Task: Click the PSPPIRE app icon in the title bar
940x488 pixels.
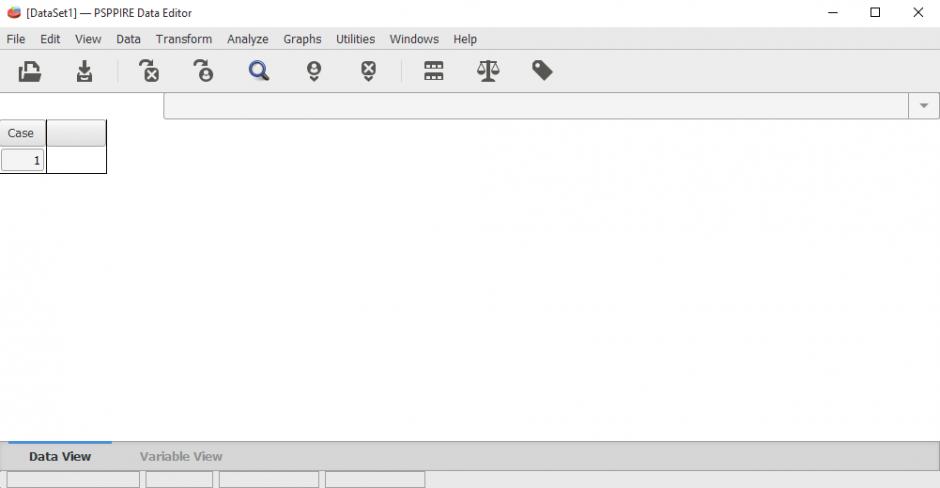Action: pyautogui.click(x=14, y=13)
